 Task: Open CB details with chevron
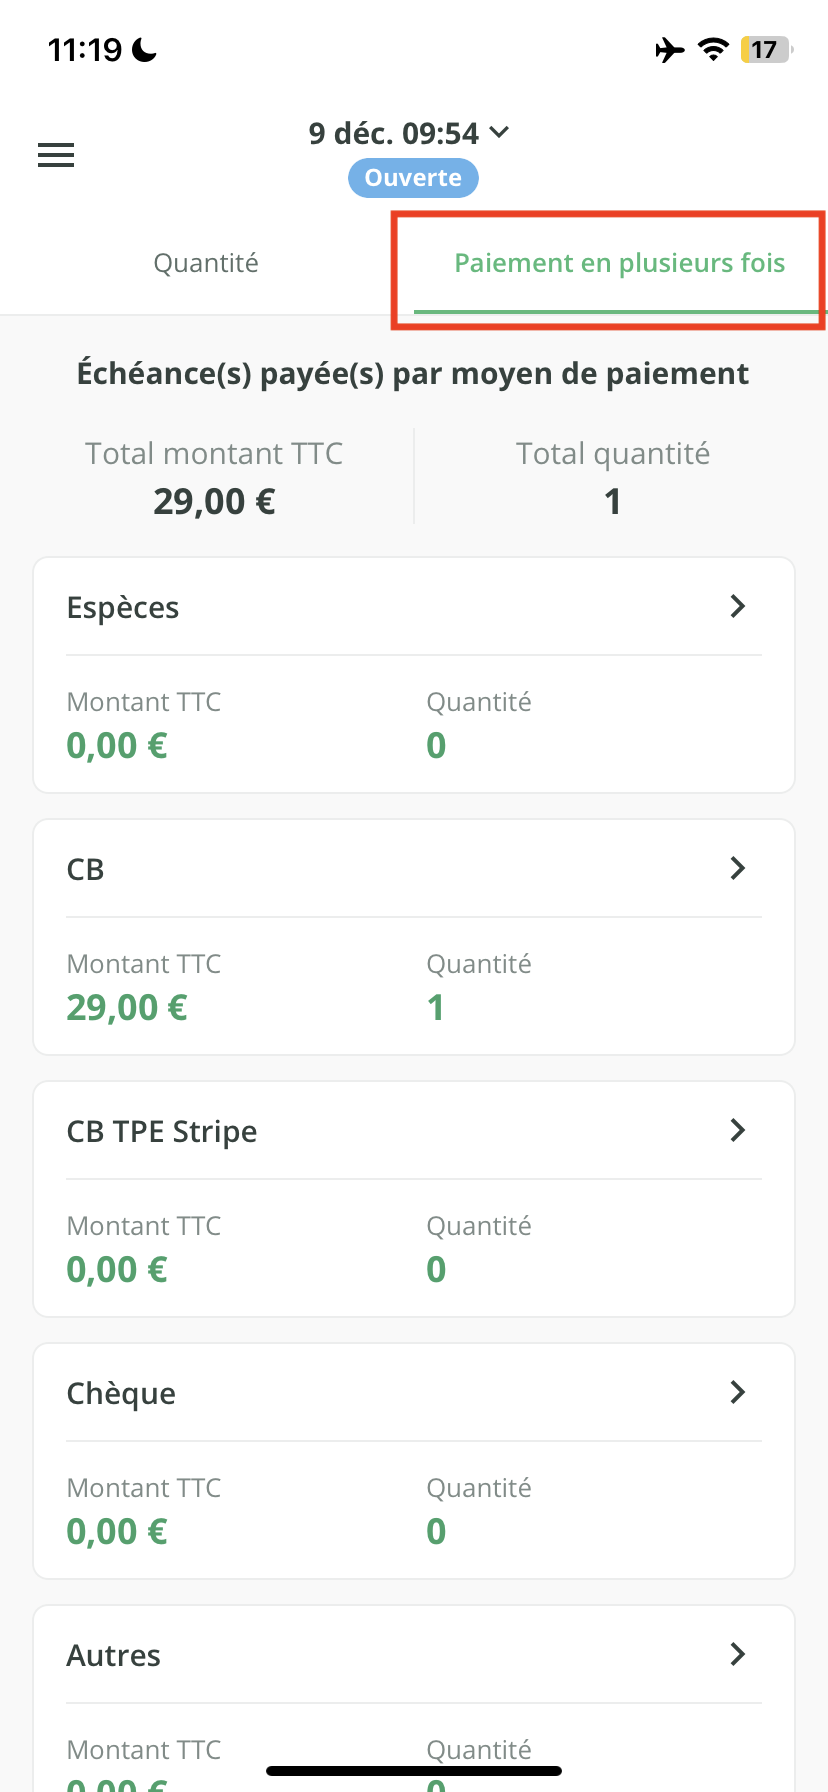pyautogui.click(x=738, y=868)
